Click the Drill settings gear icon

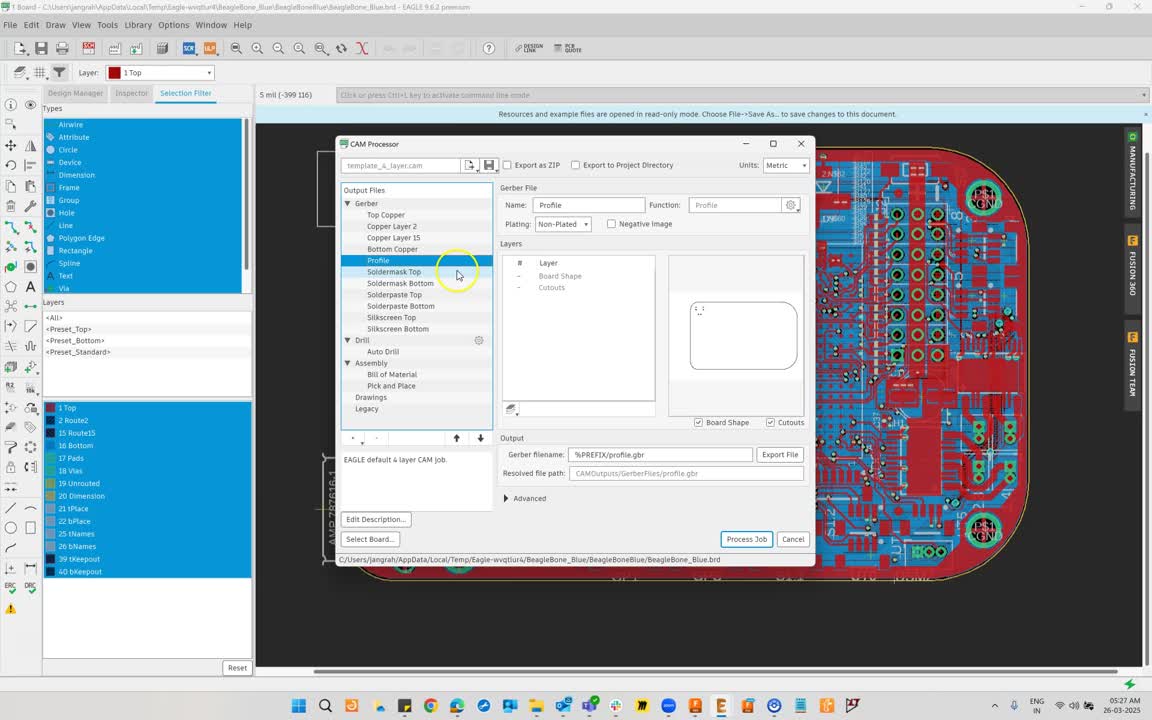pos(479,340)
